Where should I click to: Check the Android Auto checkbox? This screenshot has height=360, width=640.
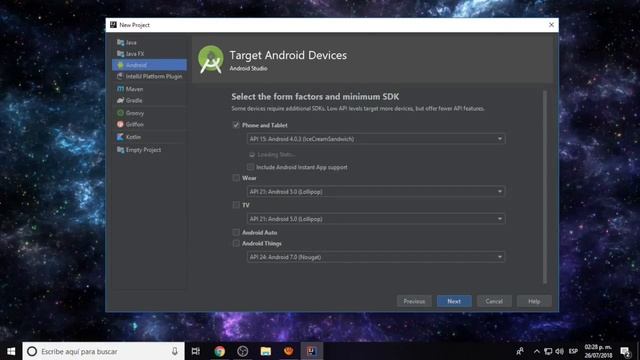coord(236,232)
